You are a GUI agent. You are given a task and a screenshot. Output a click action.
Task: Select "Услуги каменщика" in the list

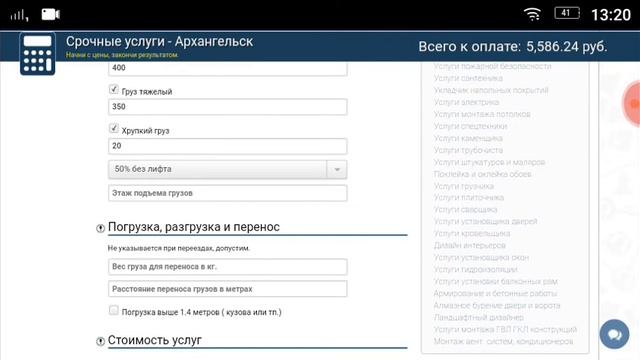[x=468, y=138]
